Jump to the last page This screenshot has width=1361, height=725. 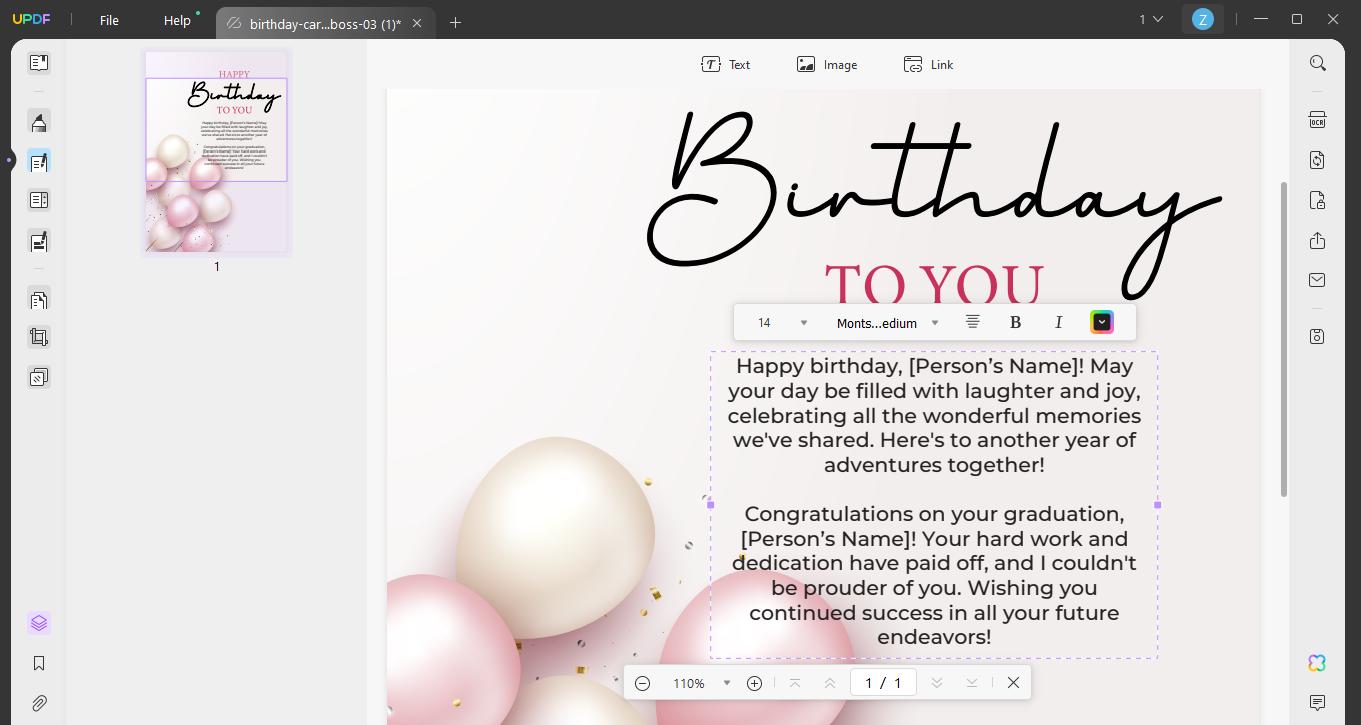(x=971, y=683)
